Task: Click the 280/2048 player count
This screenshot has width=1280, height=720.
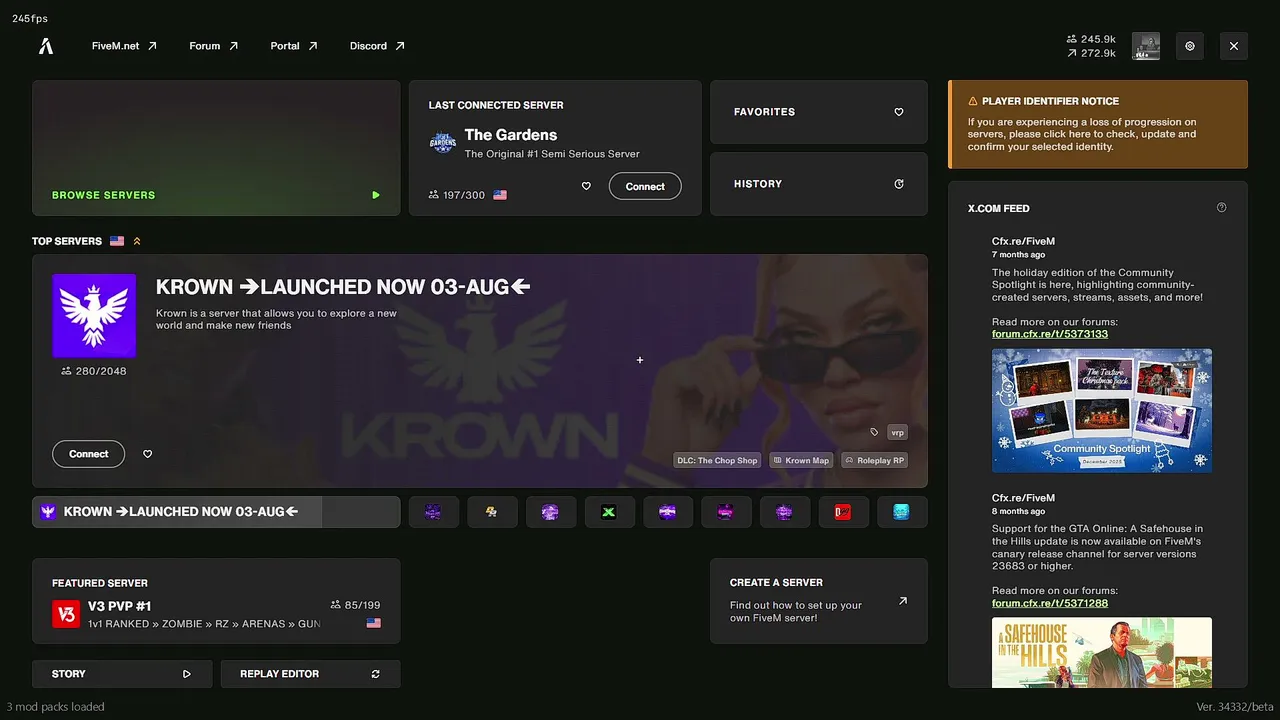Action: pyautogui.click(x=94, y=371)
